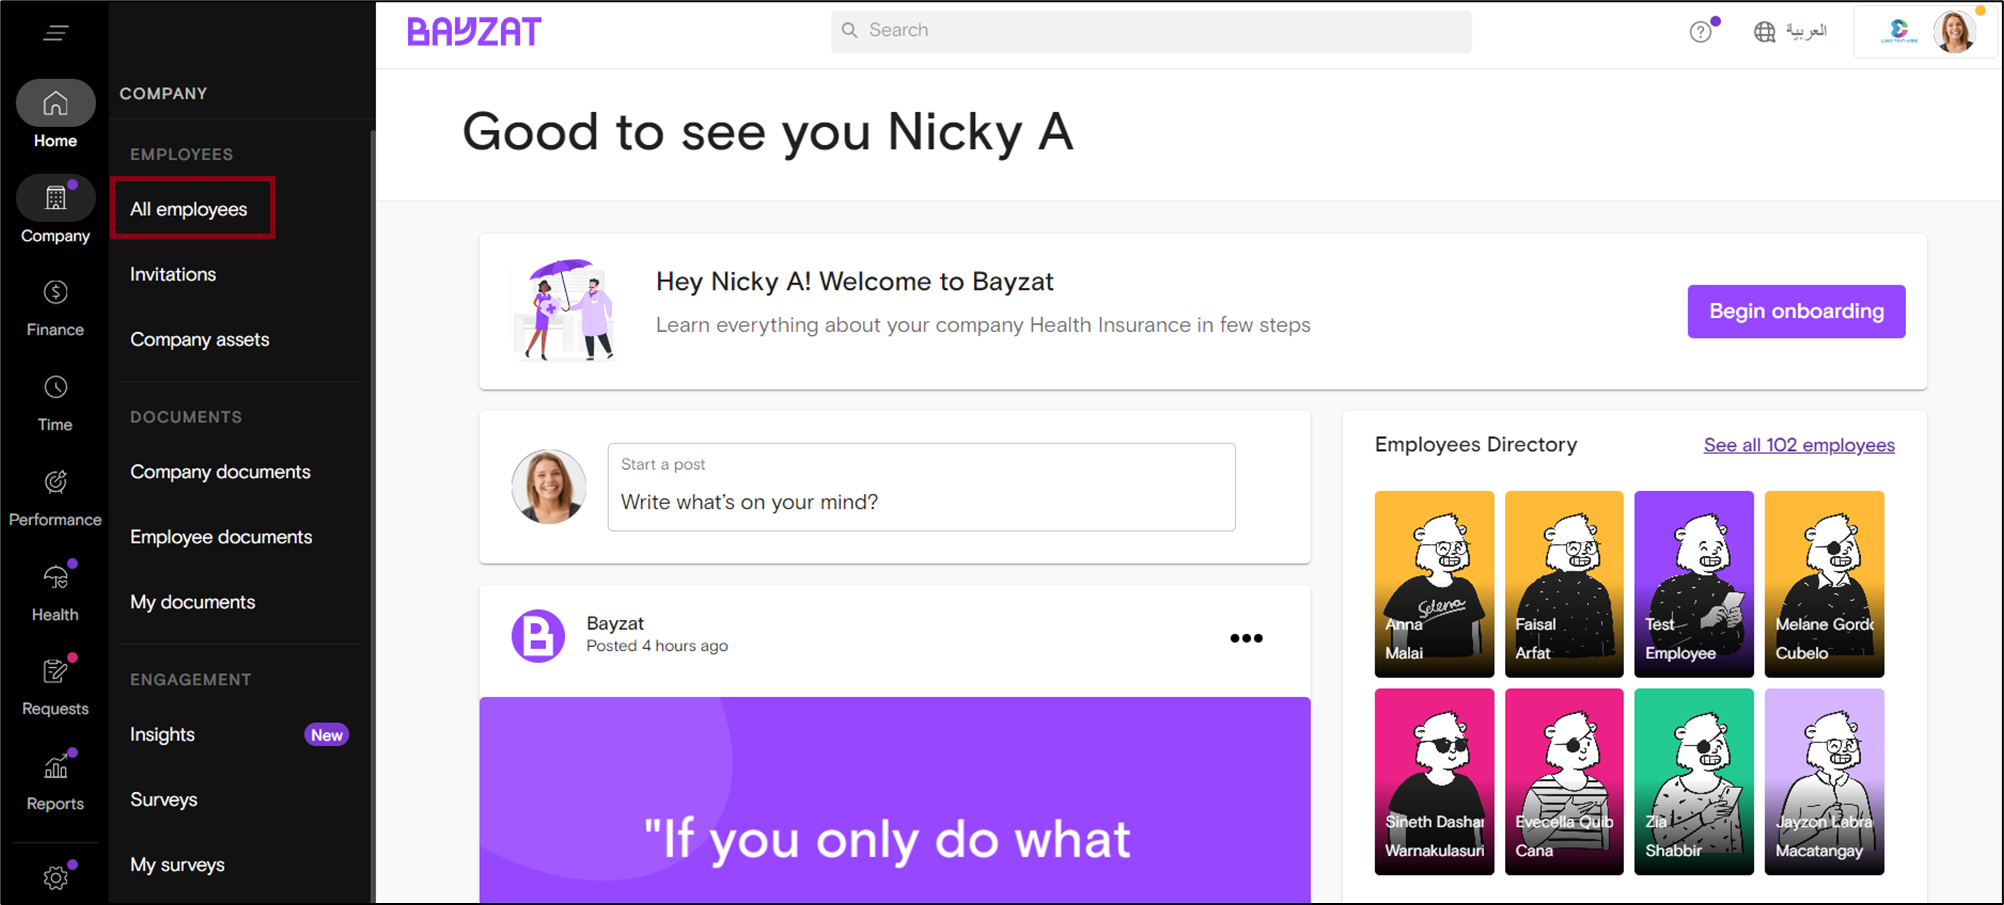Image resolution: width=2004 pixels, height=905 pixels.
Task: Open the Home section icon
Action: [x=56, y=103]
